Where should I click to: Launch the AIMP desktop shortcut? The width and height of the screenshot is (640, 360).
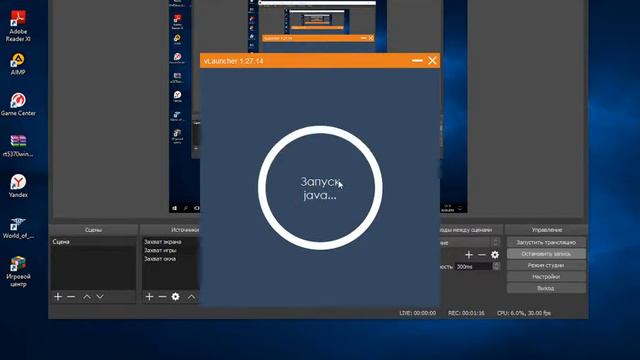click(x=18, y=64)
